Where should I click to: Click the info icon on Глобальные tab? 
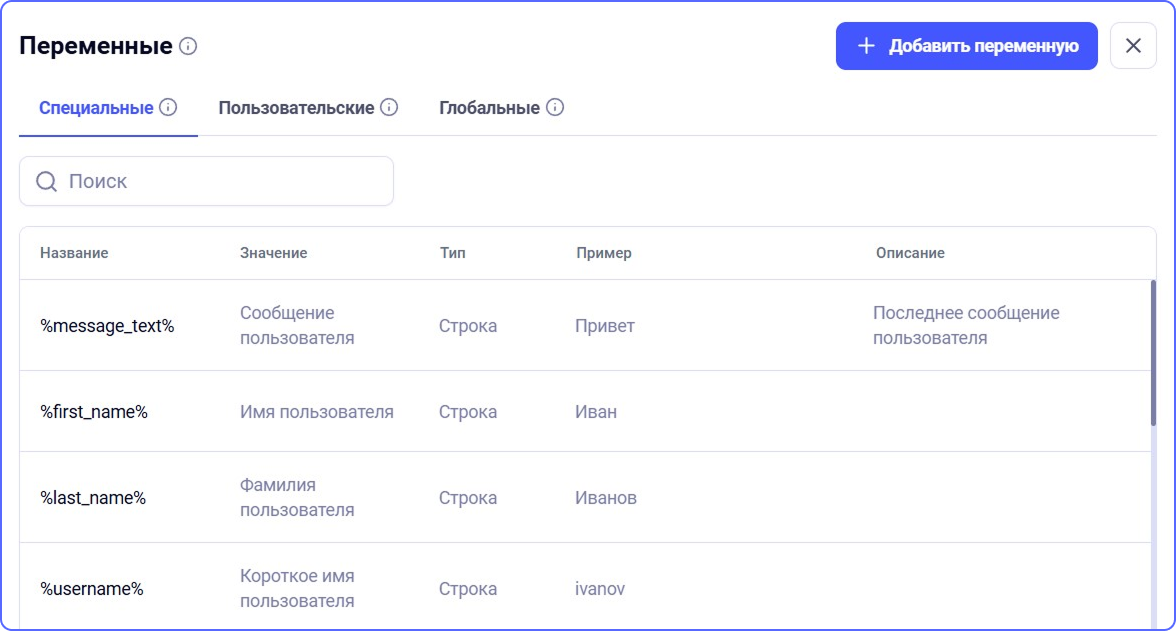(552, 106)
